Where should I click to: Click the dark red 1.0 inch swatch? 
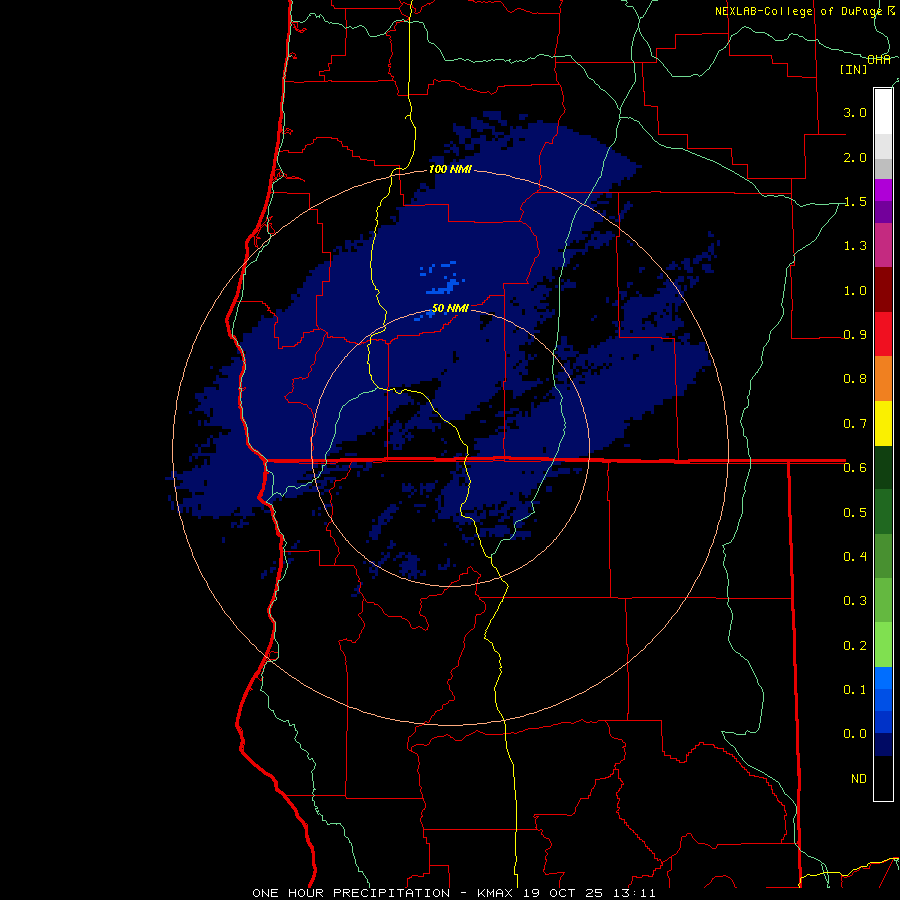(x=883, y=290)
